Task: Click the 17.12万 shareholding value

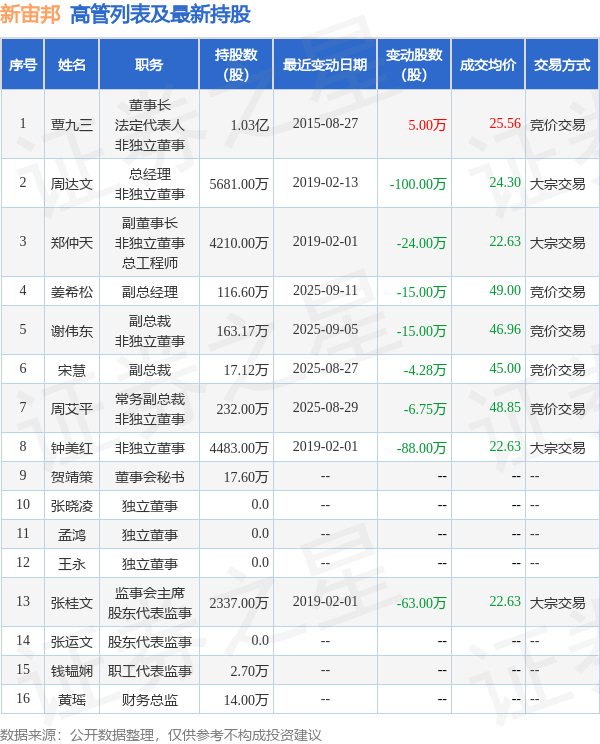Action: pos(246,370)
